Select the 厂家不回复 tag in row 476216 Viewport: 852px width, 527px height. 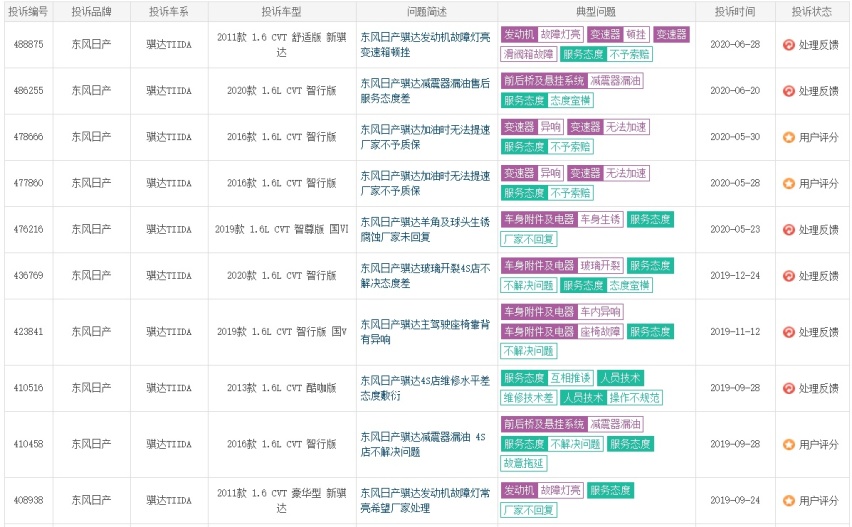[x=529, y=239]
